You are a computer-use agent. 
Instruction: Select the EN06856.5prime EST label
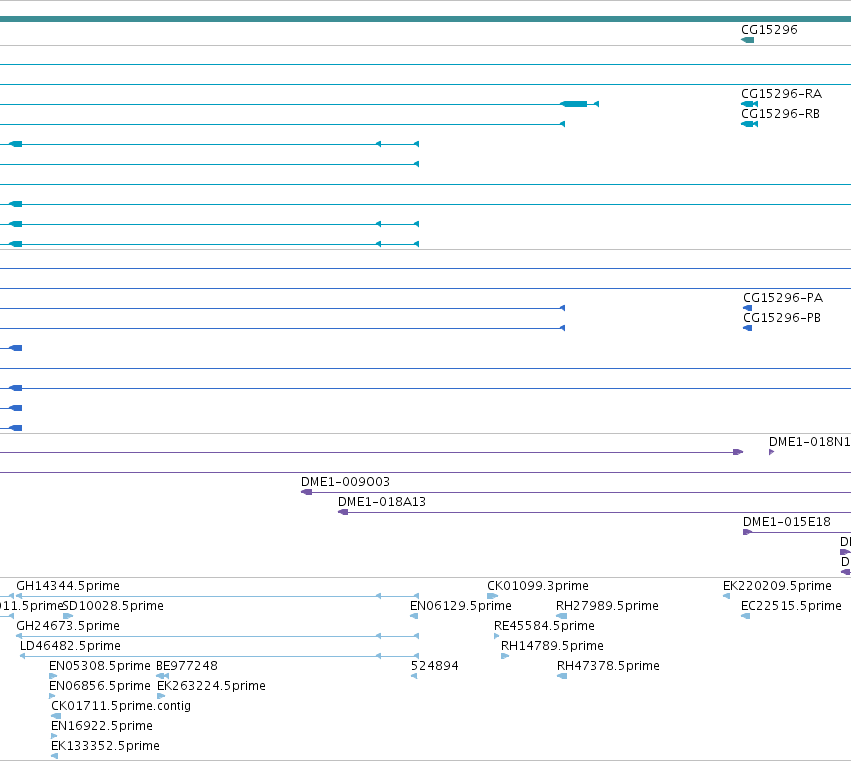99,686
